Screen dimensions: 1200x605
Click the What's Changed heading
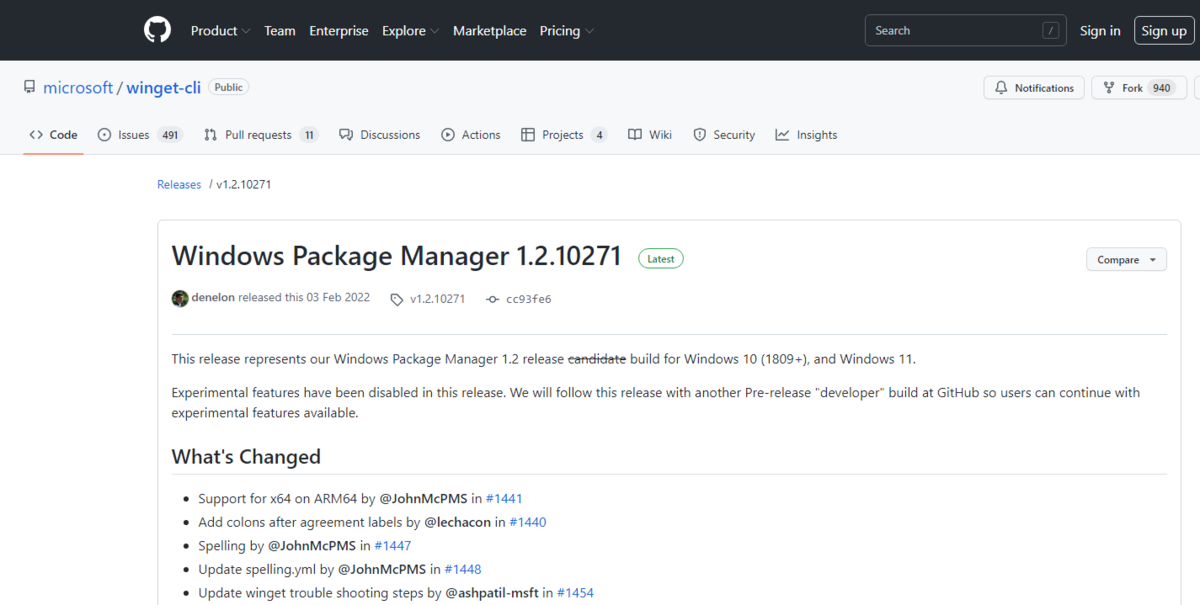point(246,457)
